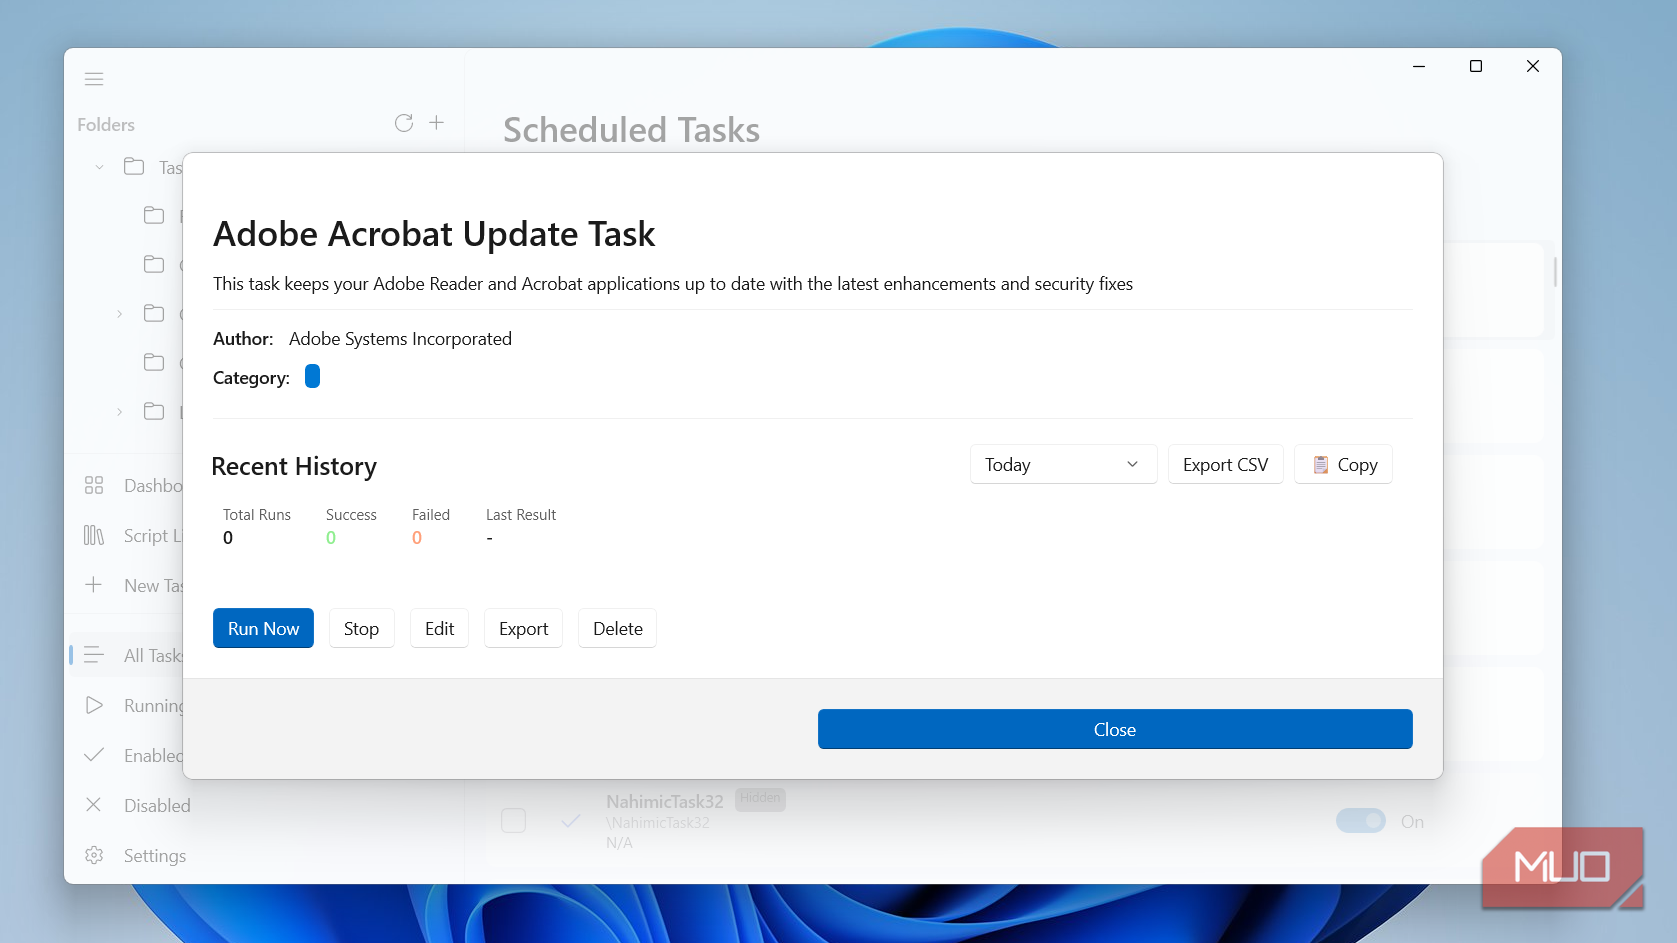This screenshot has height=943, width=1677.
Task: Refresh the Folders list
Action: [404, 123]
